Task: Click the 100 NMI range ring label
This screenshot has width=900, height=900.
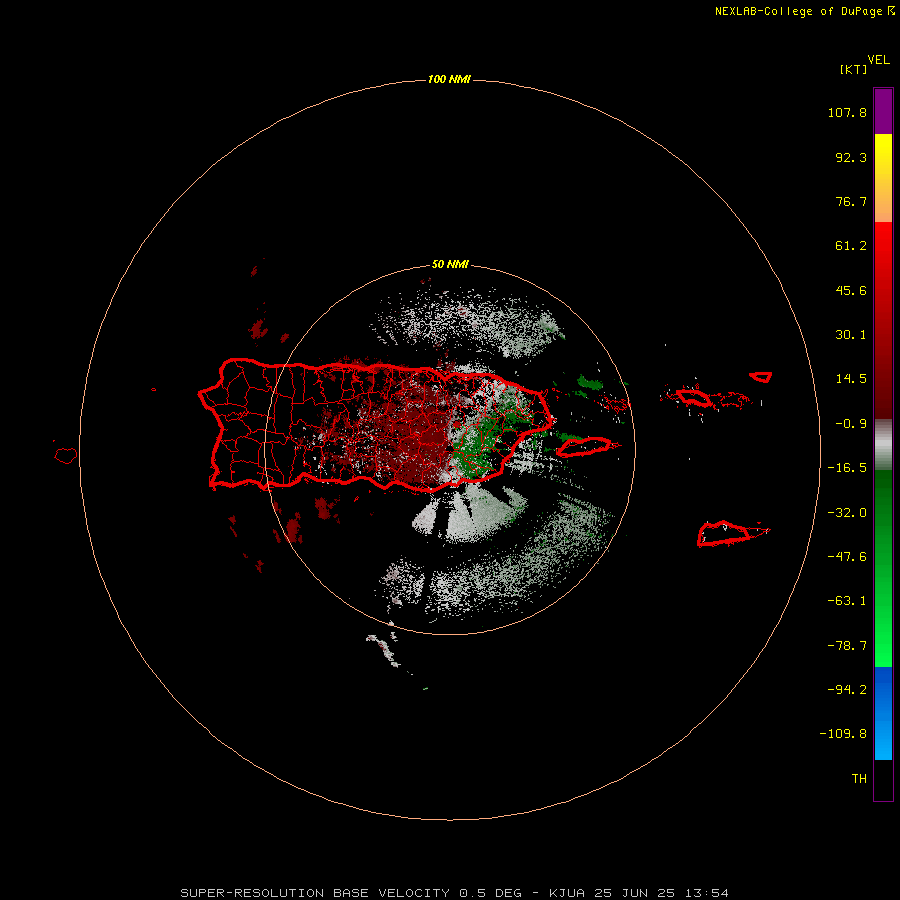Action: click(449, 79)
